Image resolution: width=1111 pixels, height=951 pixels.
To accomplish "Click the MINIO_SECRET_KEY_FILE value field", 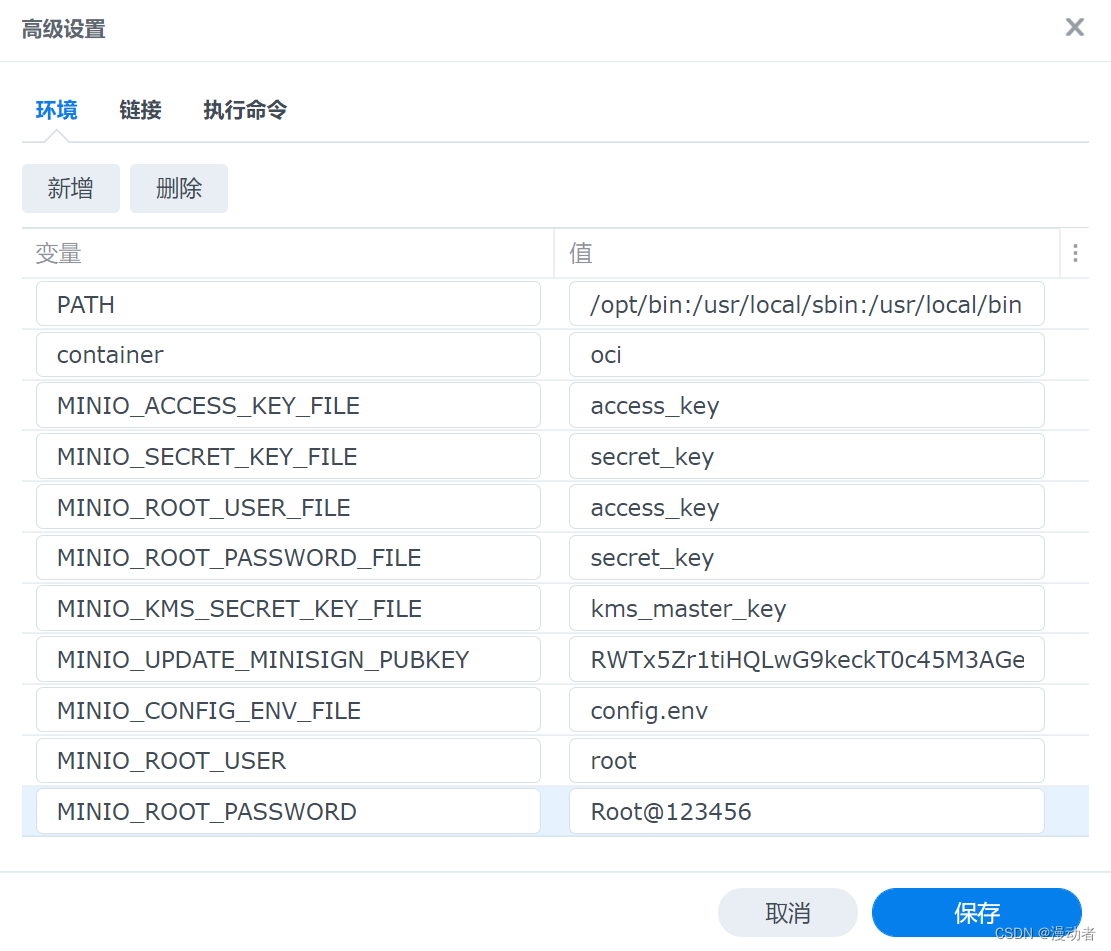I will click(806, 456).
